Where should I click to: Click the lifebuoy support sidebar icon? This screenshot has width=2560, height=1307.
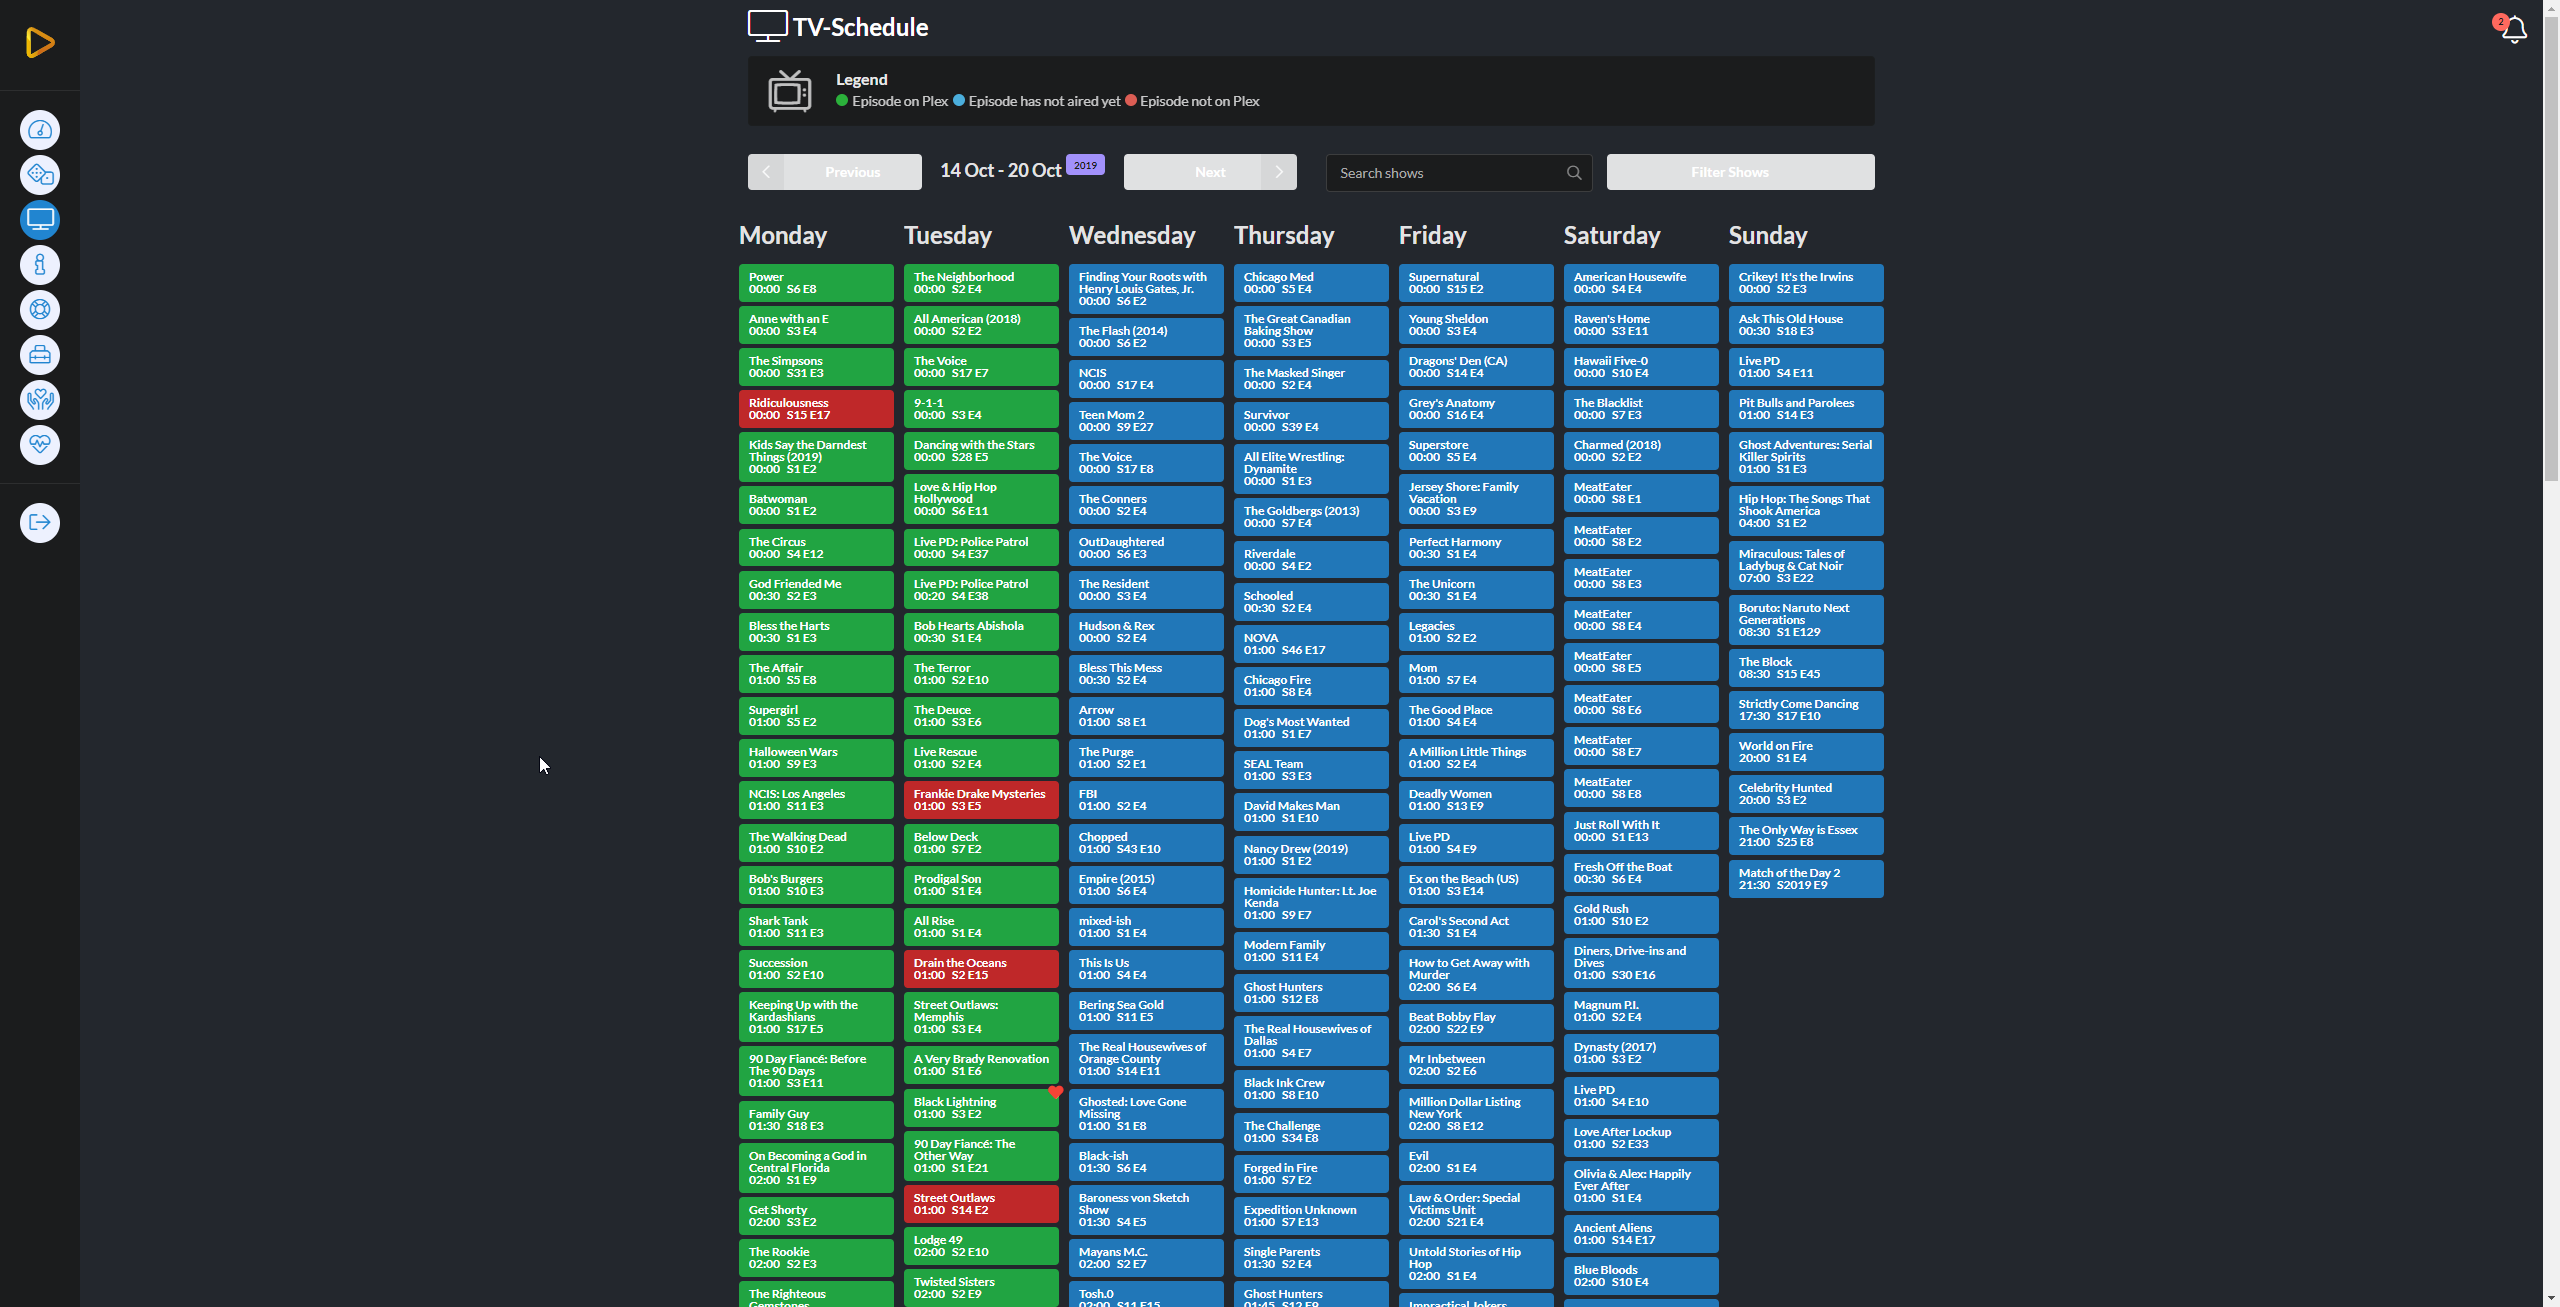(40, 310)
